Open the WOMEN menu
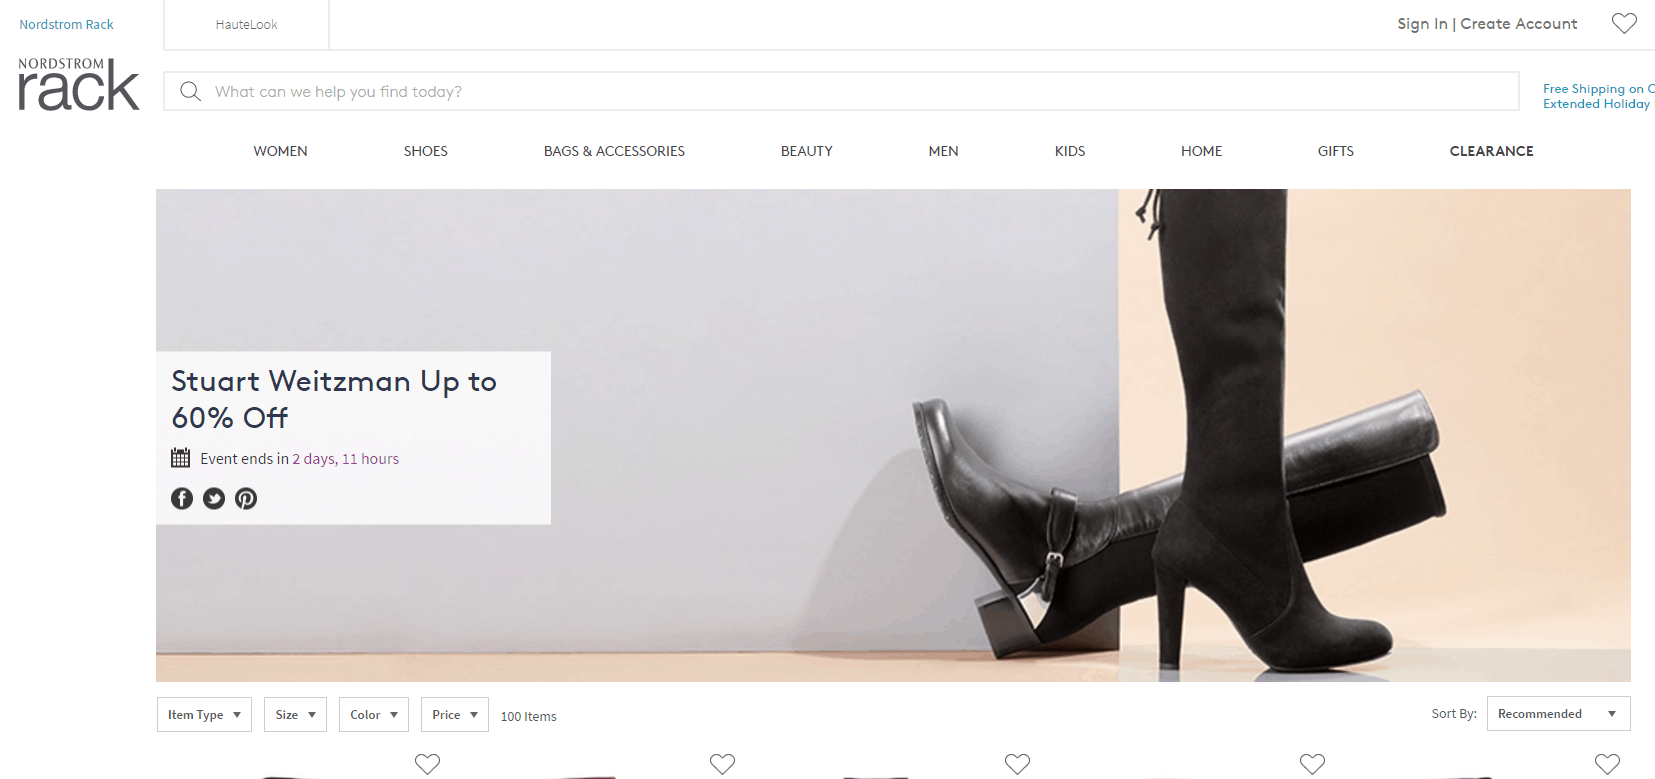1655x779 pixels. (280, 151)
